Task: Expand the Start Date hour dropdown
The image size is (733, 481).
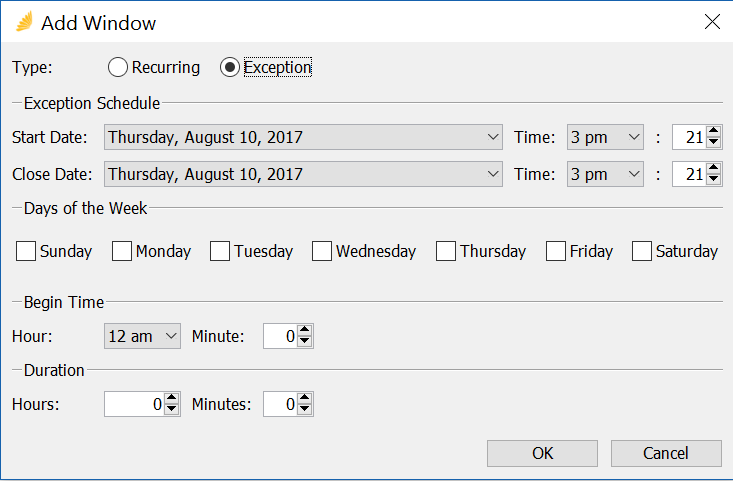Action: coord(605,137)
